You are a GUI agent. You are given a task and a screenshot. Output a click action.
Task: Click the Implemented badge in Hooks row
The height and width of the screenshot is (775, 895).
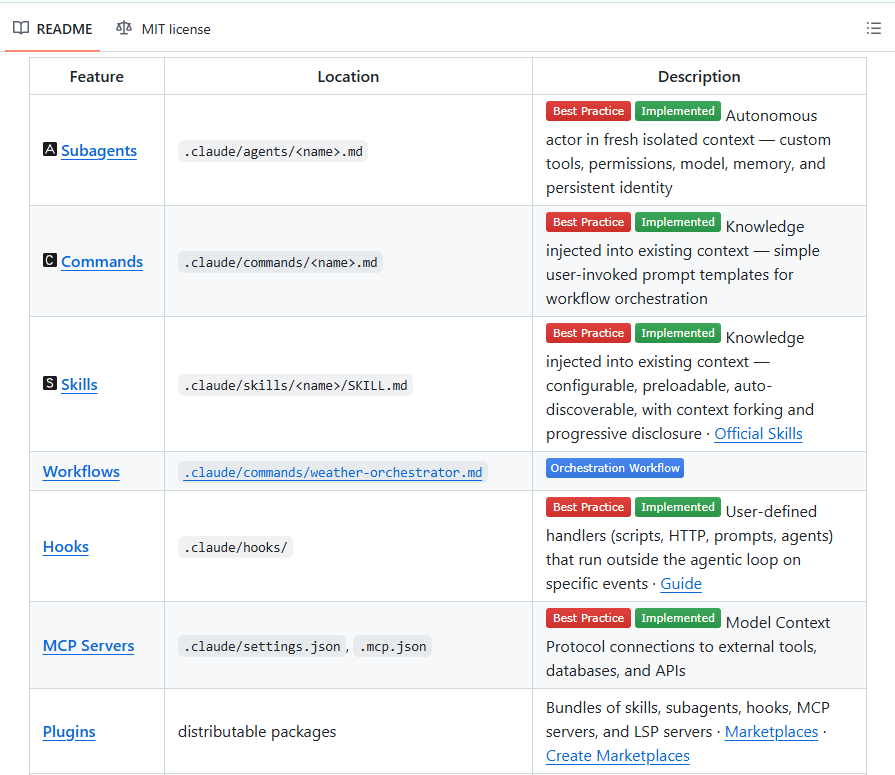[678, 507]
